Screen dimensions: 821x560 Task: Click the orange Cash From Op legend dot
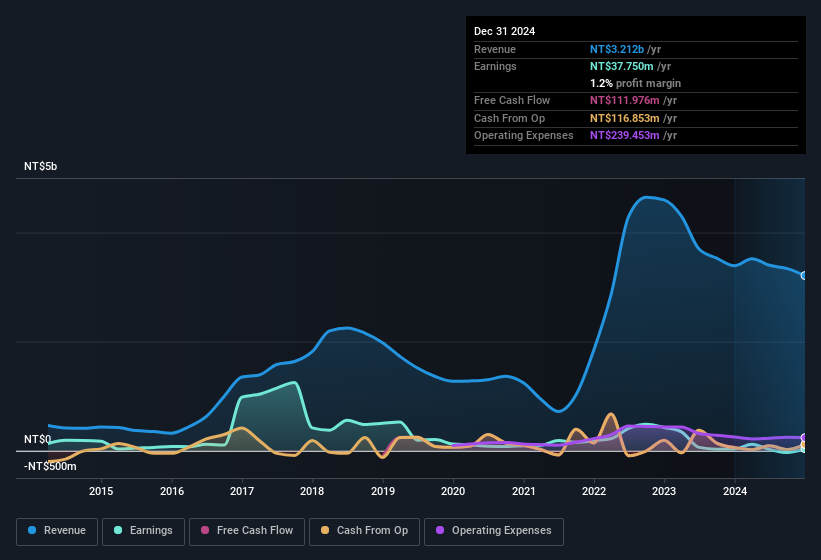click(x=325, y=530)
